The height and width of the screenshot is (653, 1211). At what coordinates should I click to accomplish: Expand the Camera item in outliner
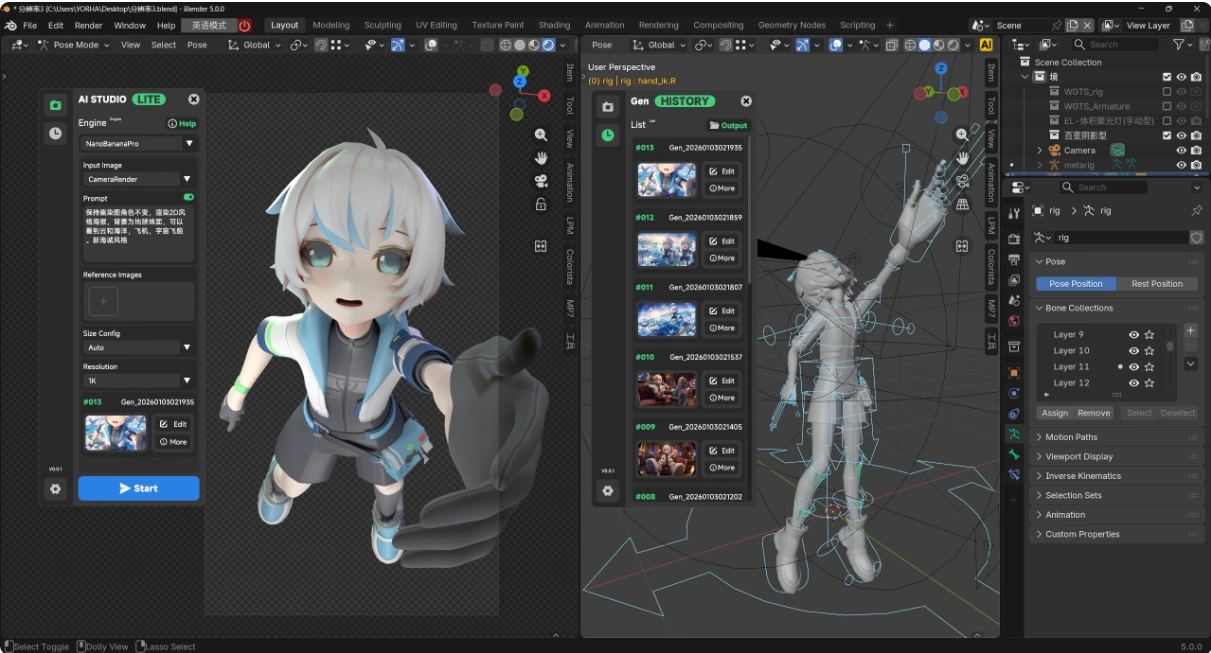[x=1040, y=150]
